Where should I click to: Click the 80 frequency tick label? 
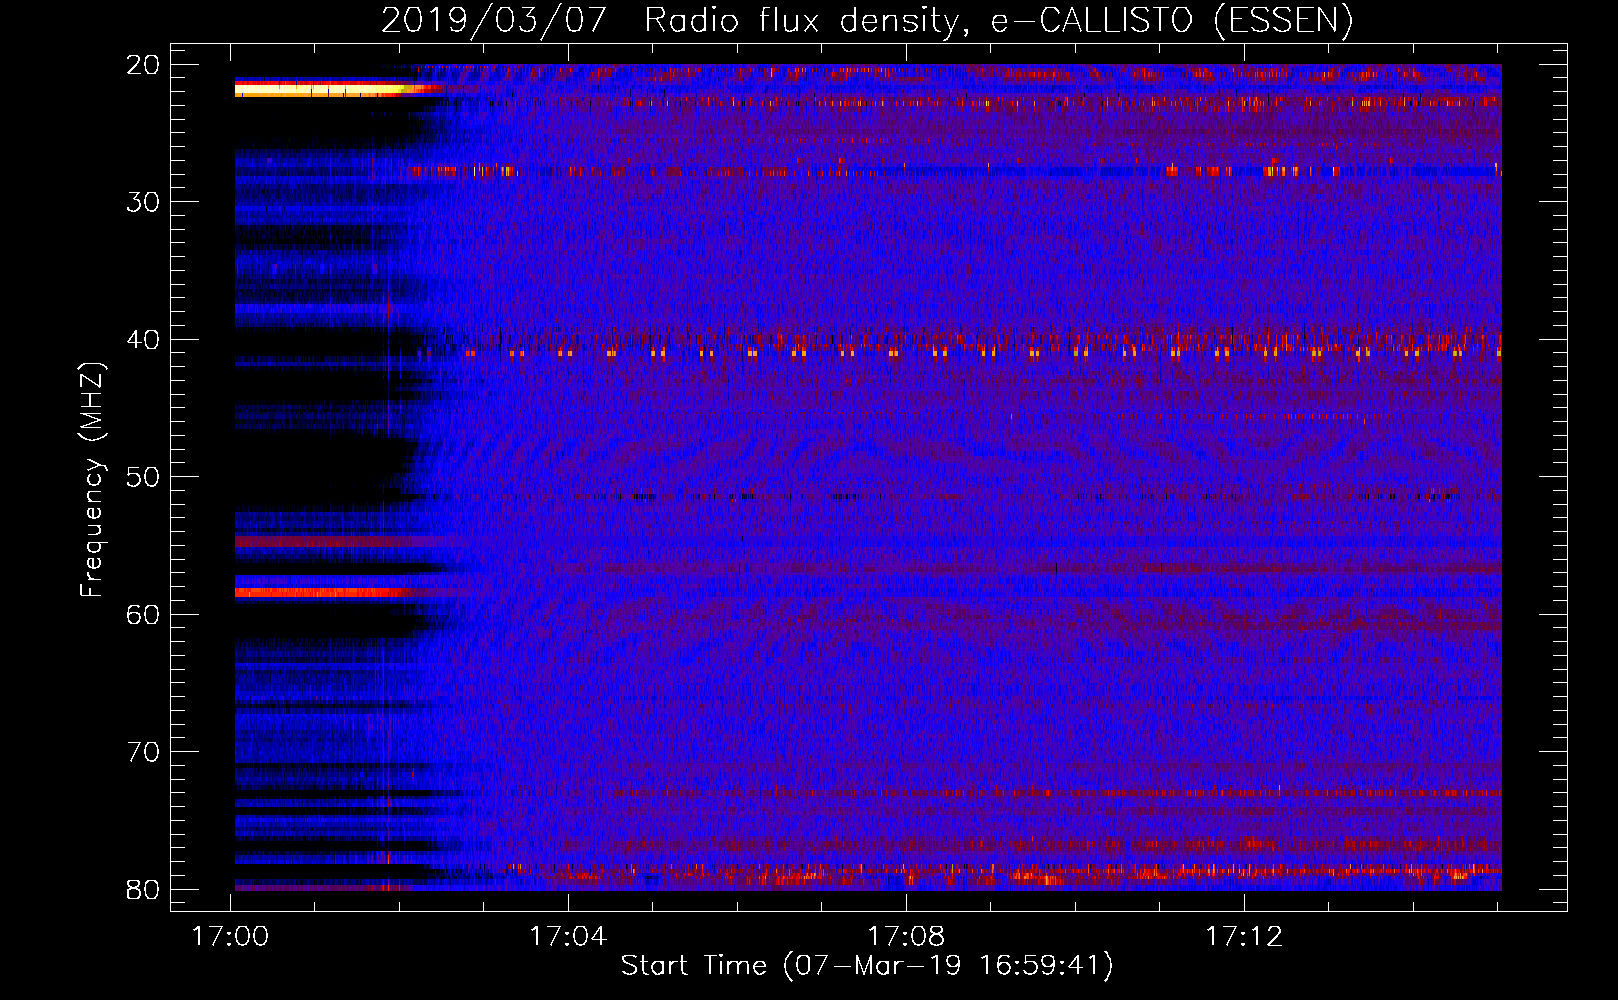143,889
